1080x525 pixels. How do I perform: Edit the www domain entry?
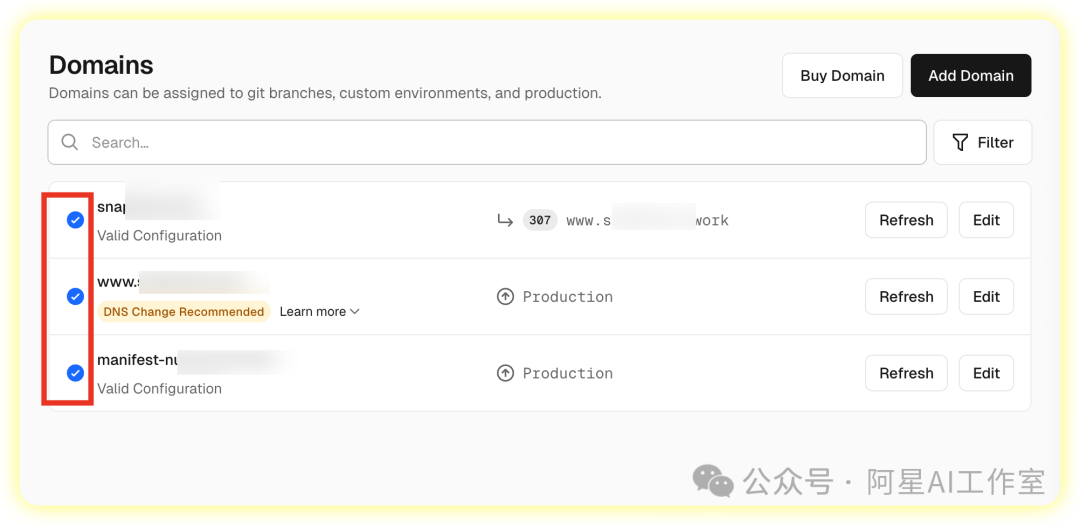point(986,297)
